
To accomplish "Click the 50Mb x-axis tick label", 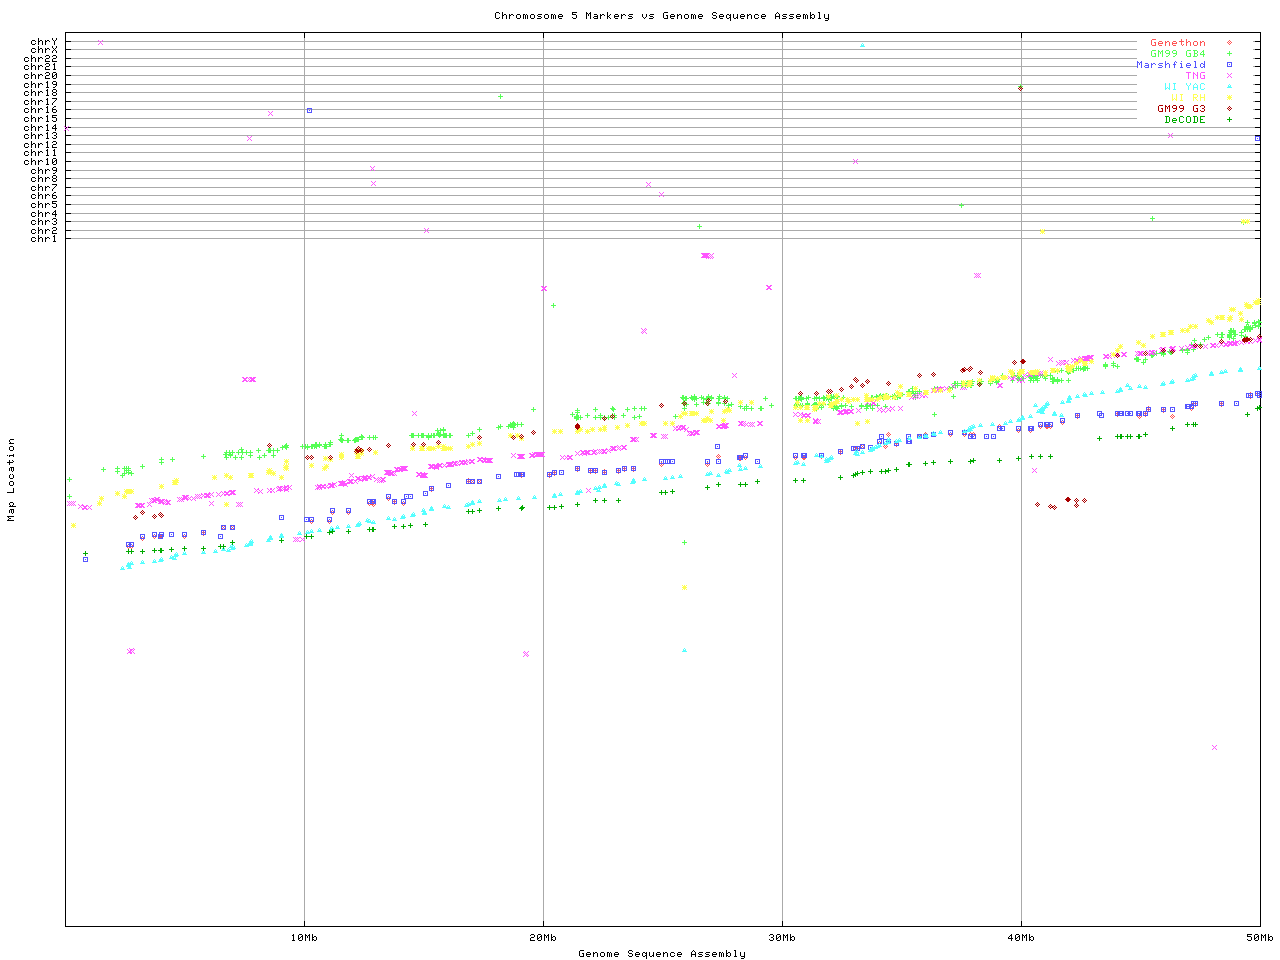I will (x=1259, y=937).
